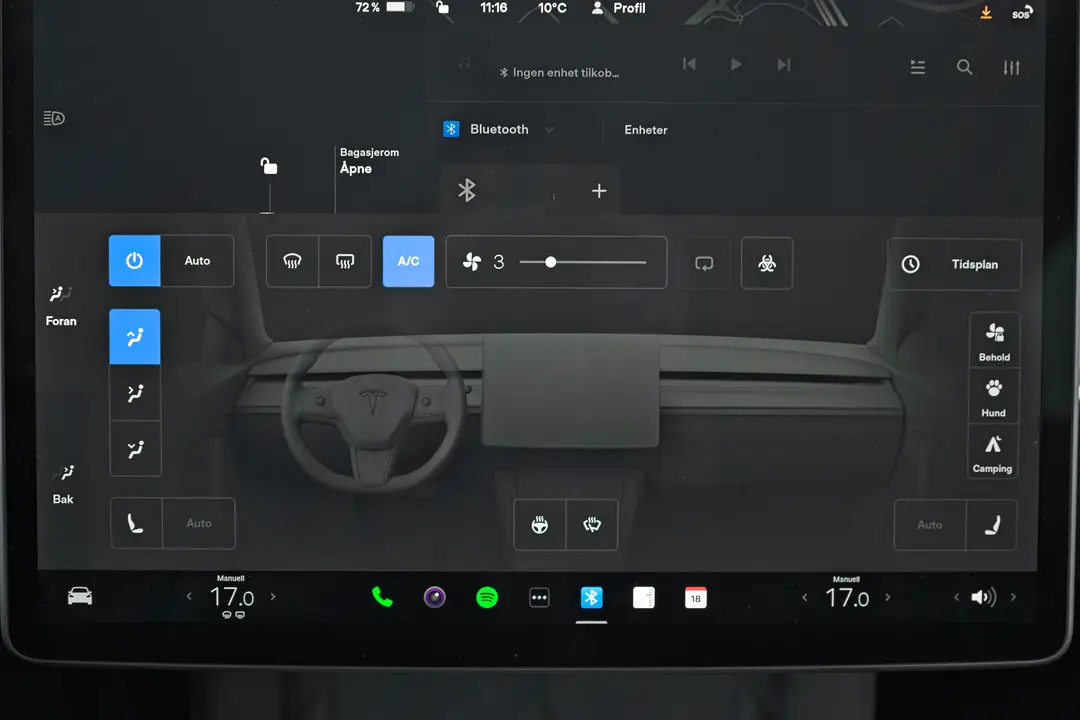Screen dimensions: 1080x720
Task: Add a new Bluetooth device with plus sign
Action: [598, 190]
